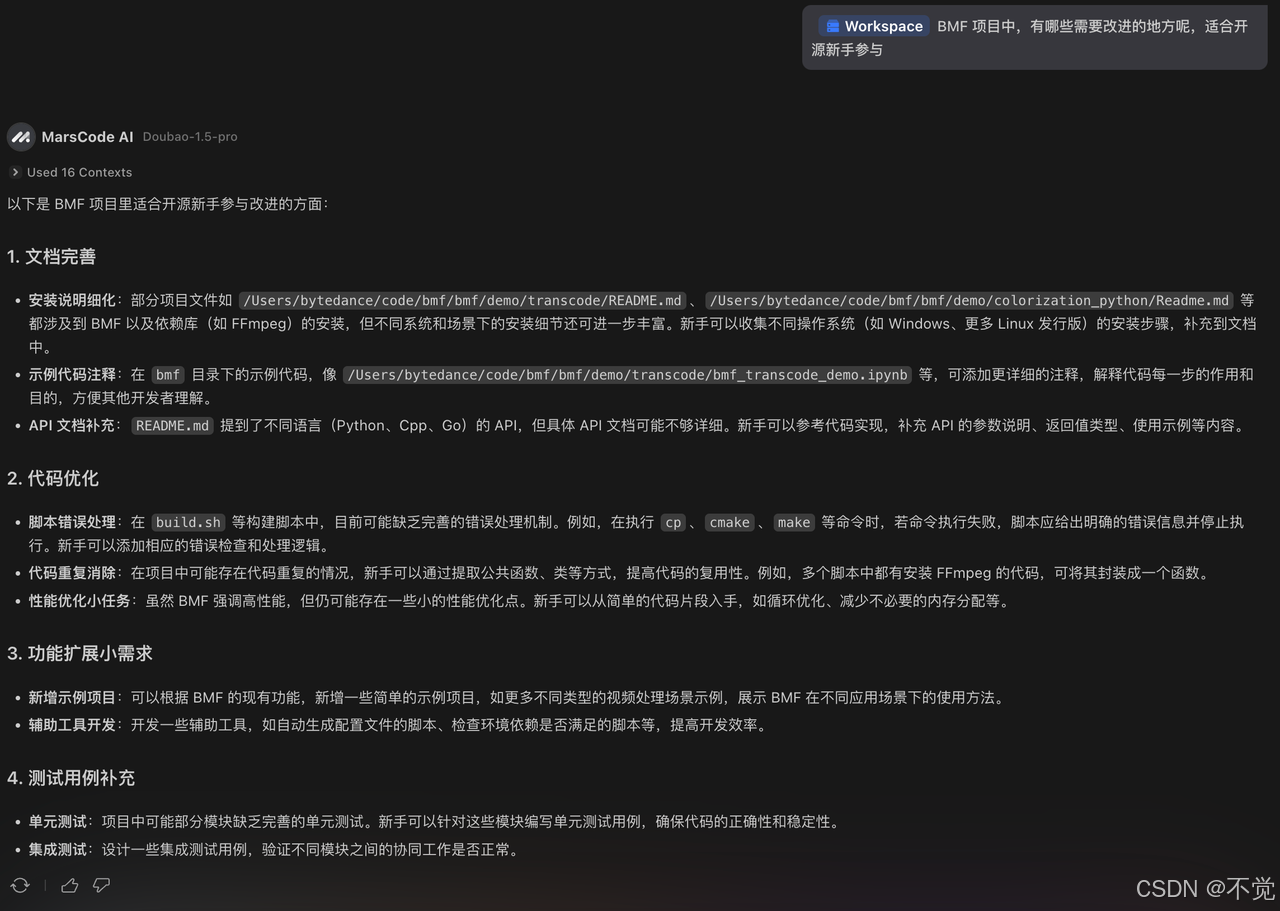The image size is (1280, 911).
Task: Click the regenerate response icon
Action: pos(20,885)
